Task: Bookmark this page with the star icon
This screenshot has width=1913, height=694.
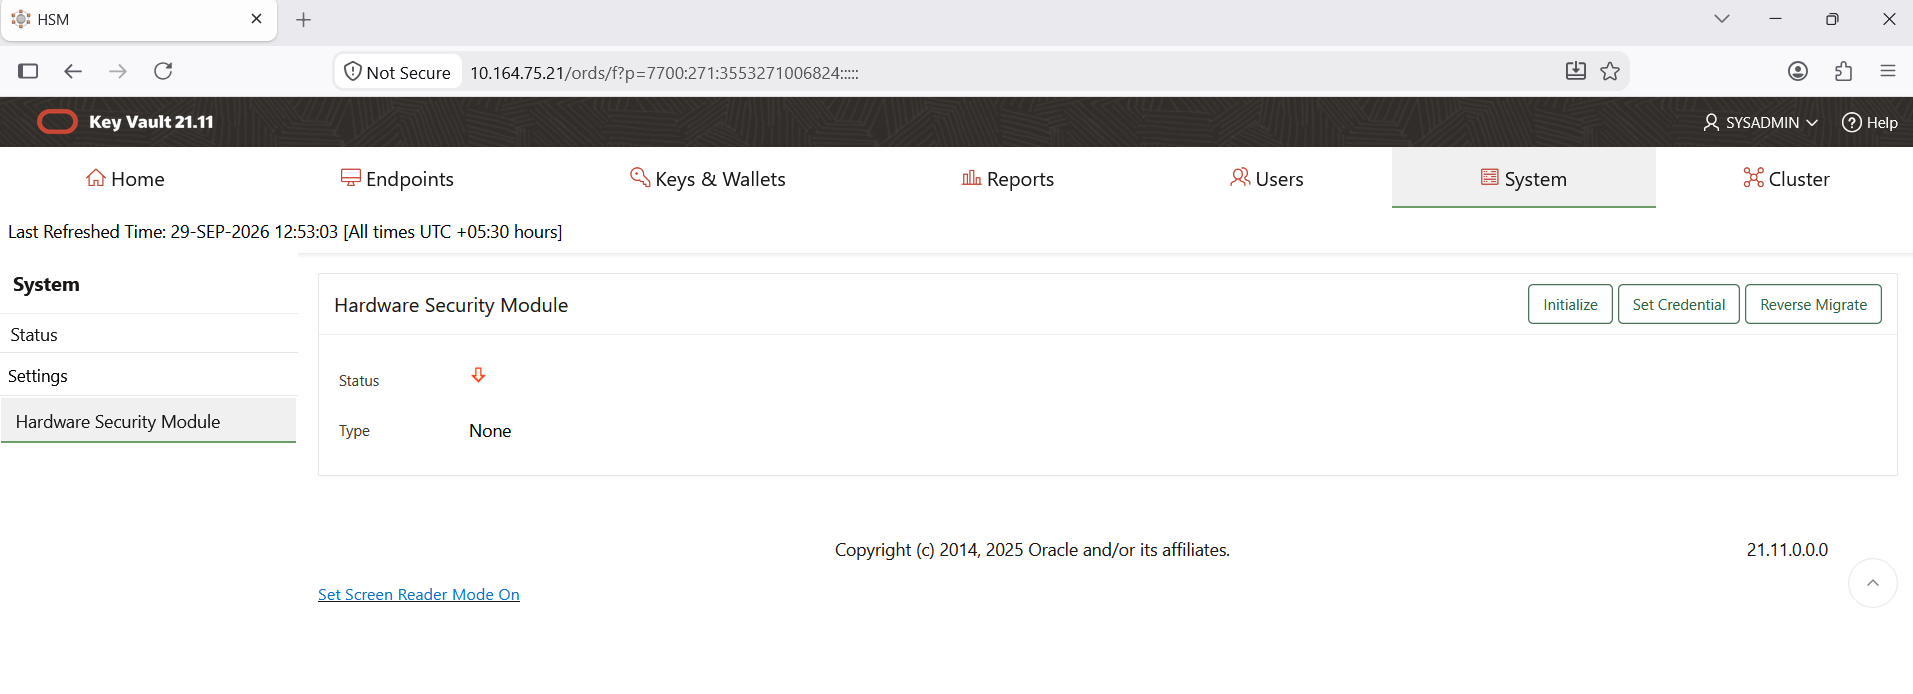Action: [x=1610, y=71]
